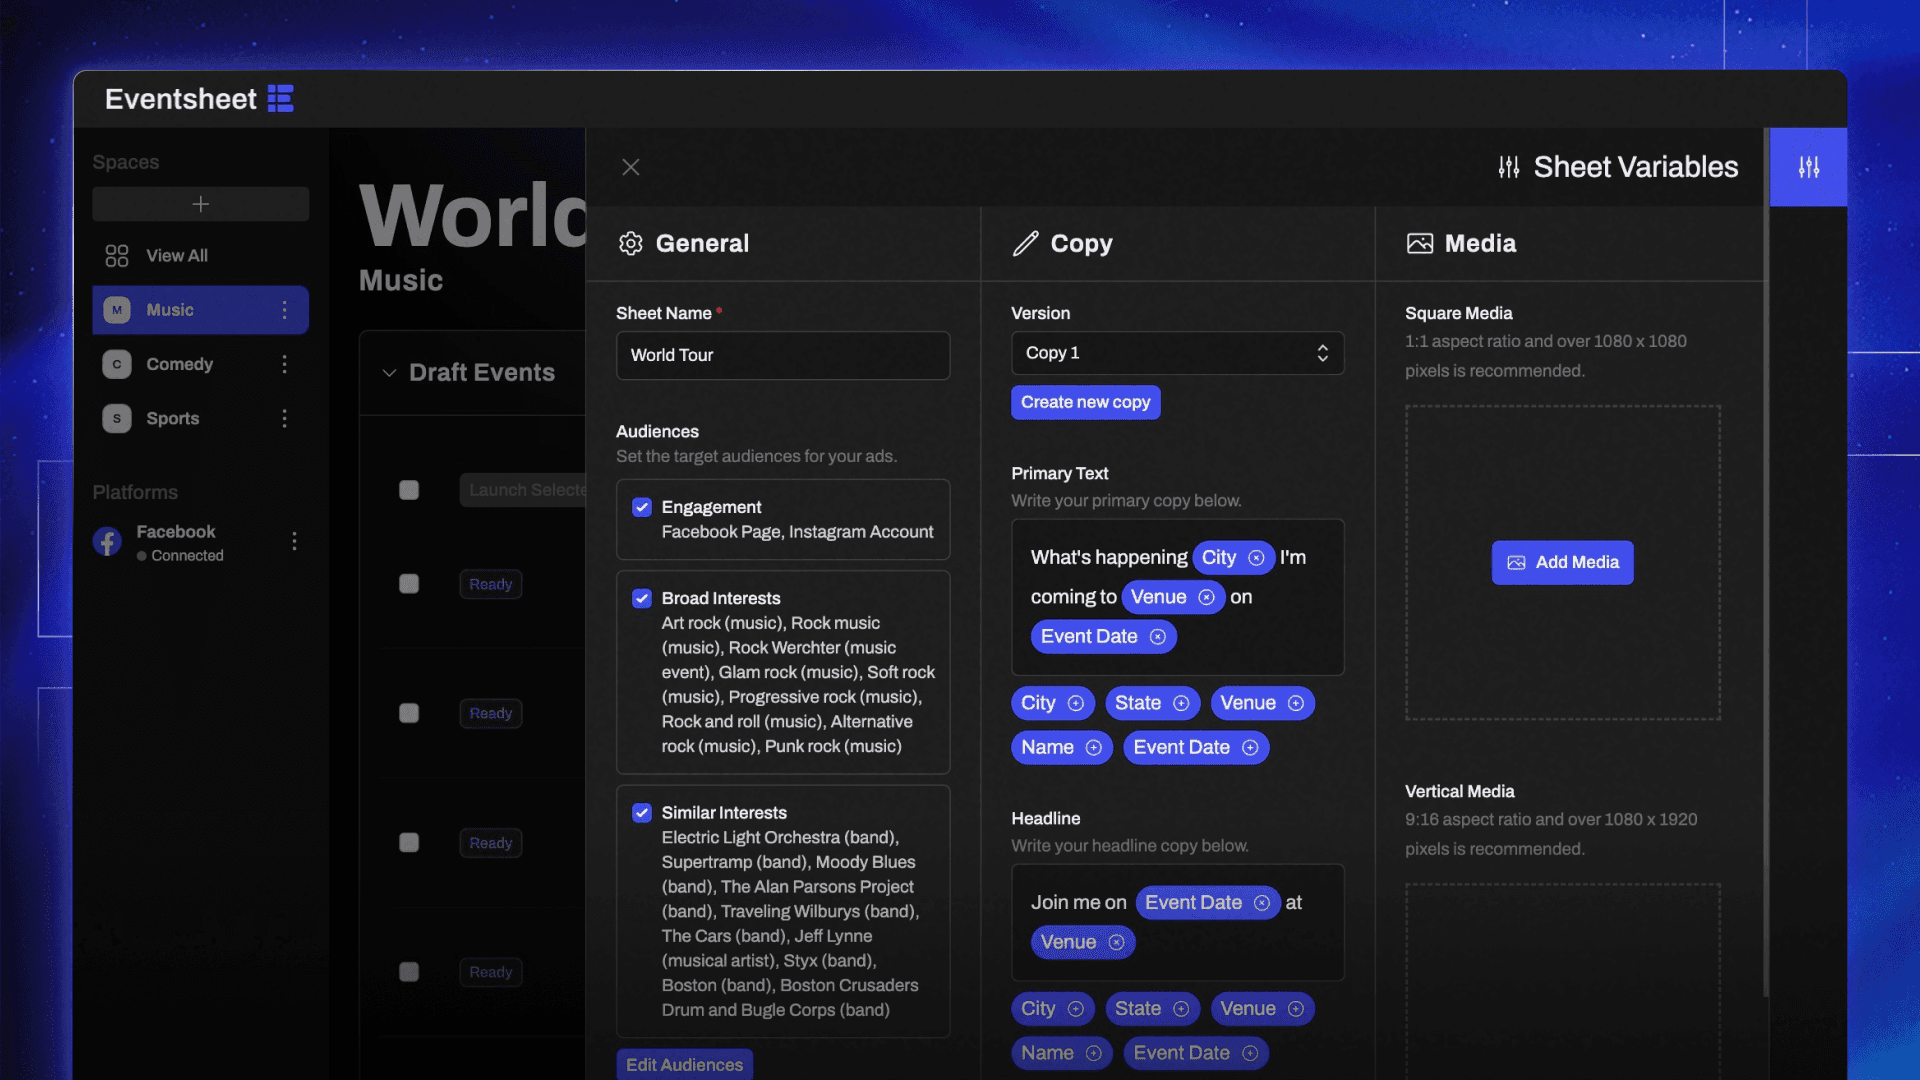Screen dimensions: 1920x1080
Task: Insert Name variable under Primary Text
Action: [x=1061, y=747]
